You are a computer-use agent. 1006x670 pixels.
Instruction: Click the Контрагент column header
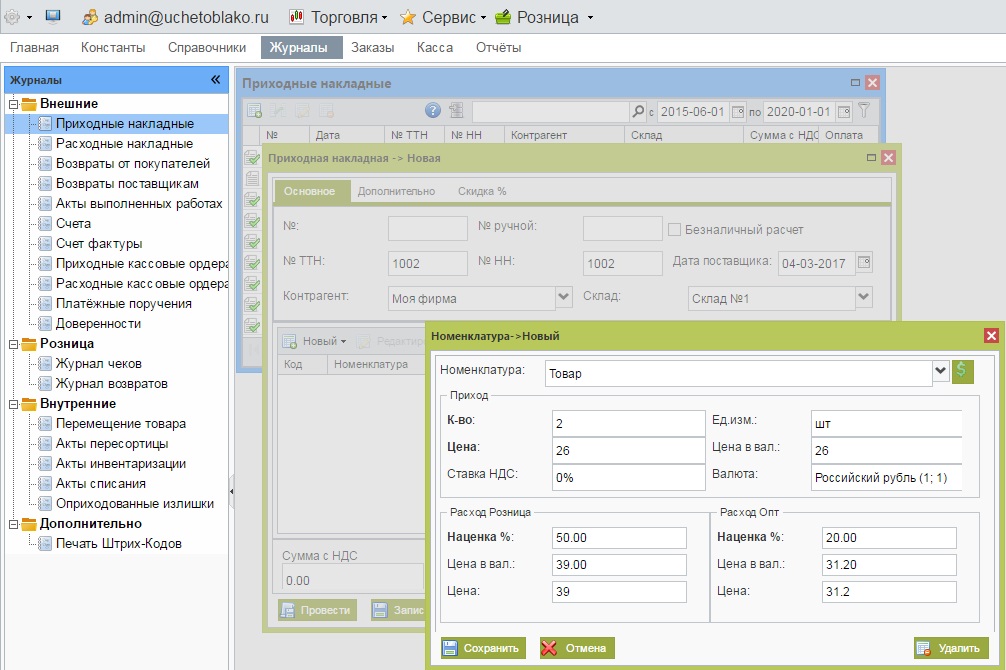tap(564, 135)
